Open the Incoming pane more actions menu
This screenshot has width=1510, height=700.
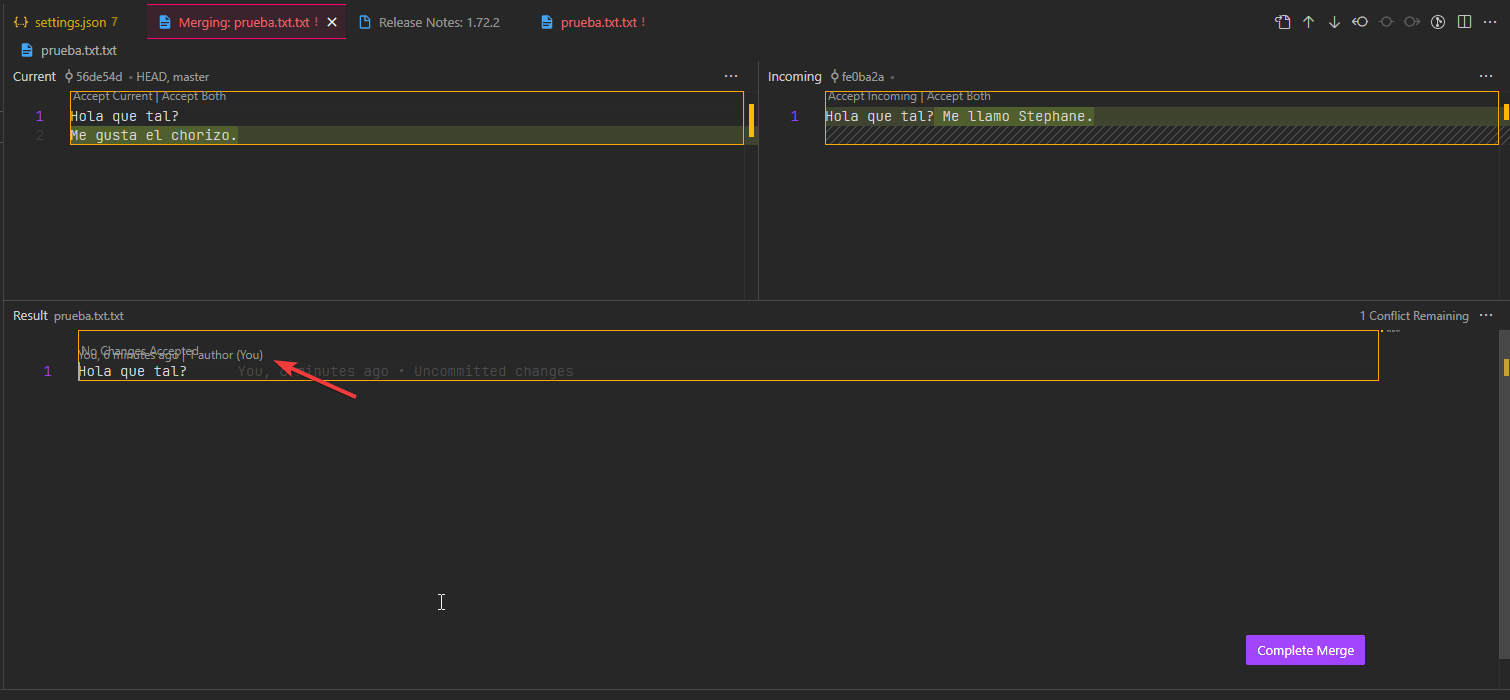click(1485, 76)
